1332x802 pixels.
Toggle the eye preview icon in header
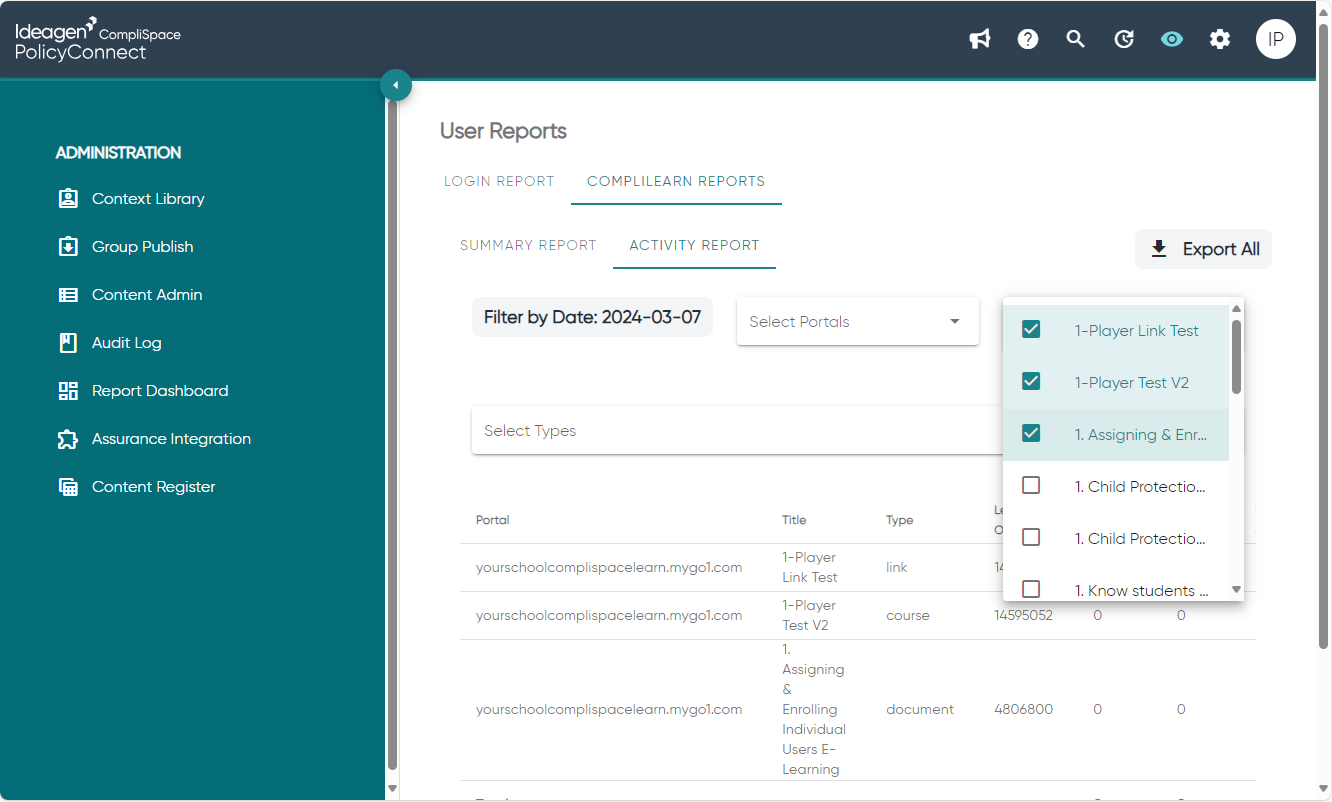[x=1172, y=39]
